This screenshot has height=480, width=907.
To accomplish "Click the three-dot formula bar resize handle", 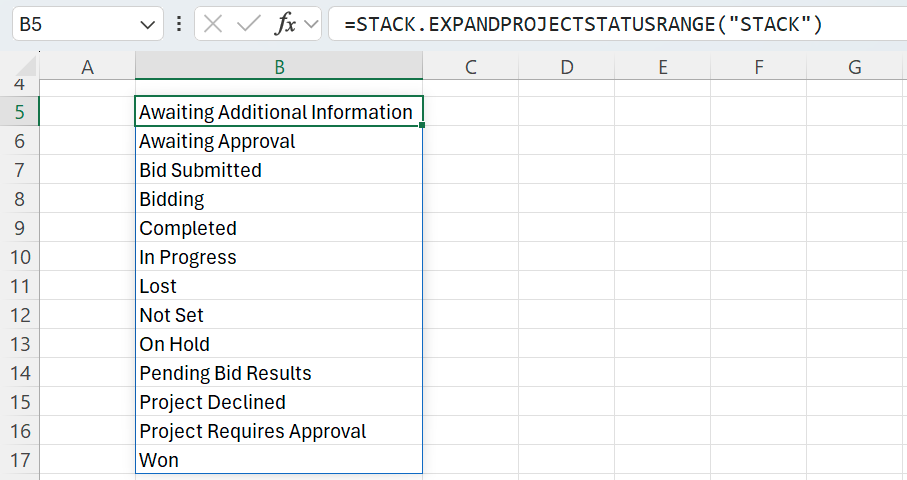I will (x=179, y=24).
